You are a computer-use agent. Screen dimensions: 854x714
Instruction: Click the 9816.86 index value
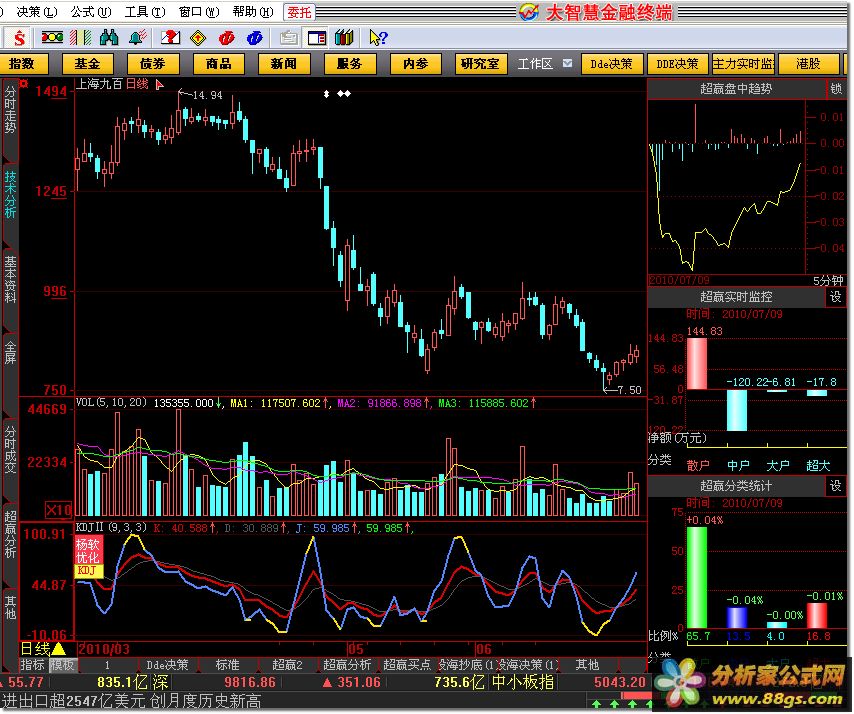[x=250, y=682]
